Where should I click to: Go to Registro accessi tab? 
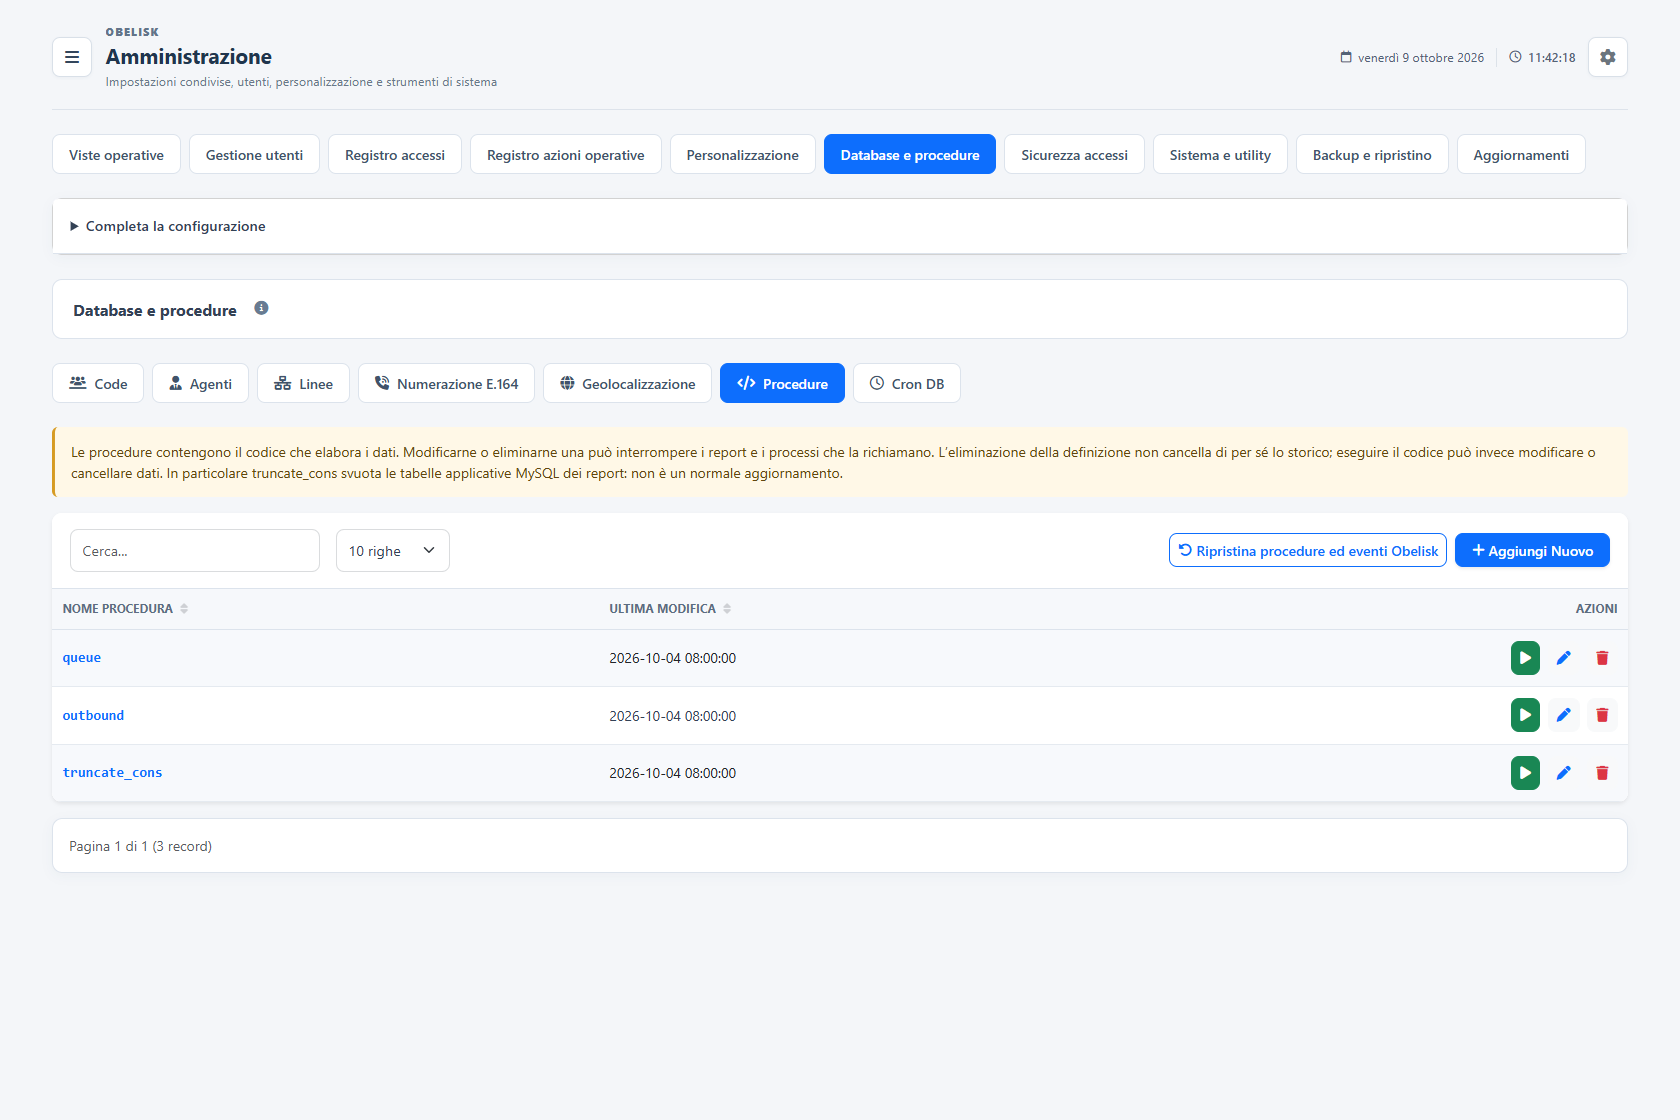[395, 154]
